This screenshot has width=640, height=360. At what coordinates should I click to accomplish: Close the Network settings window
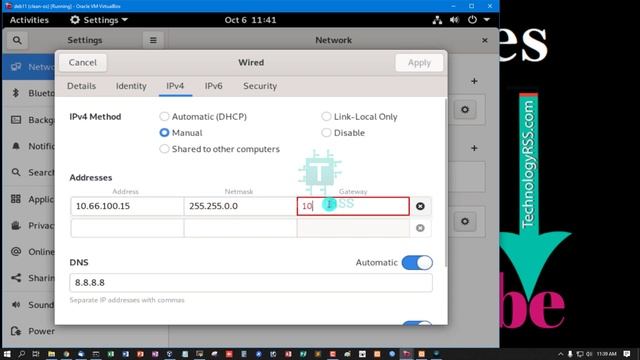tap(484, 40)
